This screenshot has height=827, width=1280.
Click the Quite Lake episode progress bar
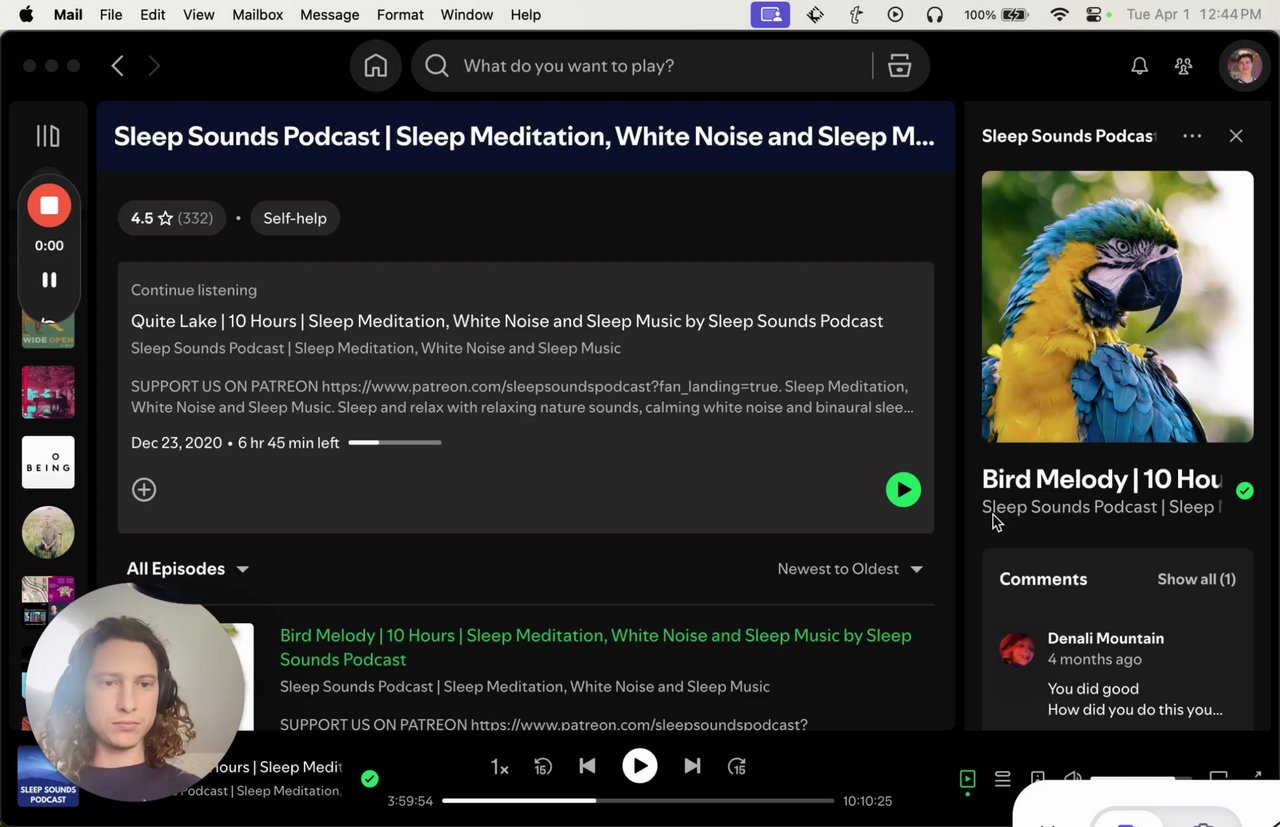pos(395,443)
